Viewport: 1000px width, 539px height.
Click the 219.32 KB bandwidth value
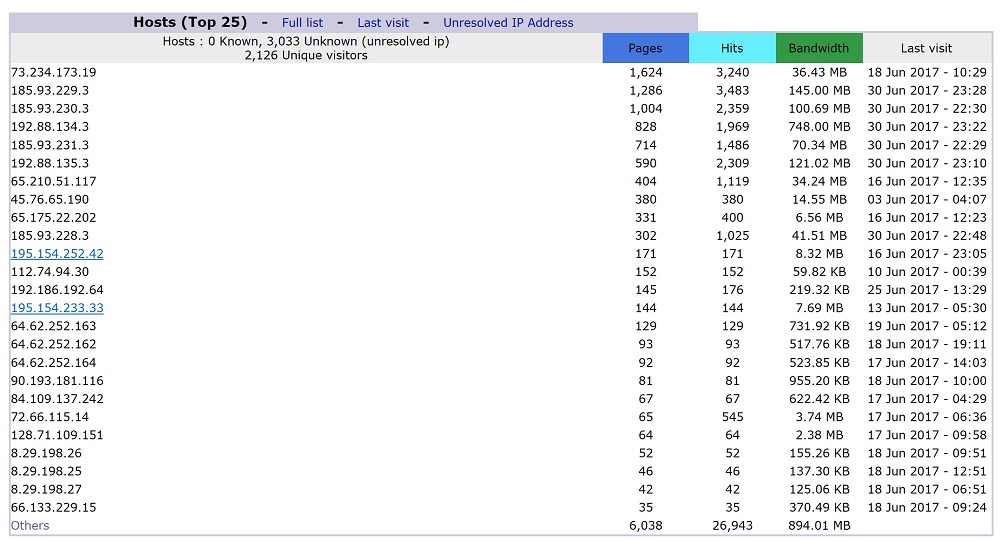(x=819, y=290)
